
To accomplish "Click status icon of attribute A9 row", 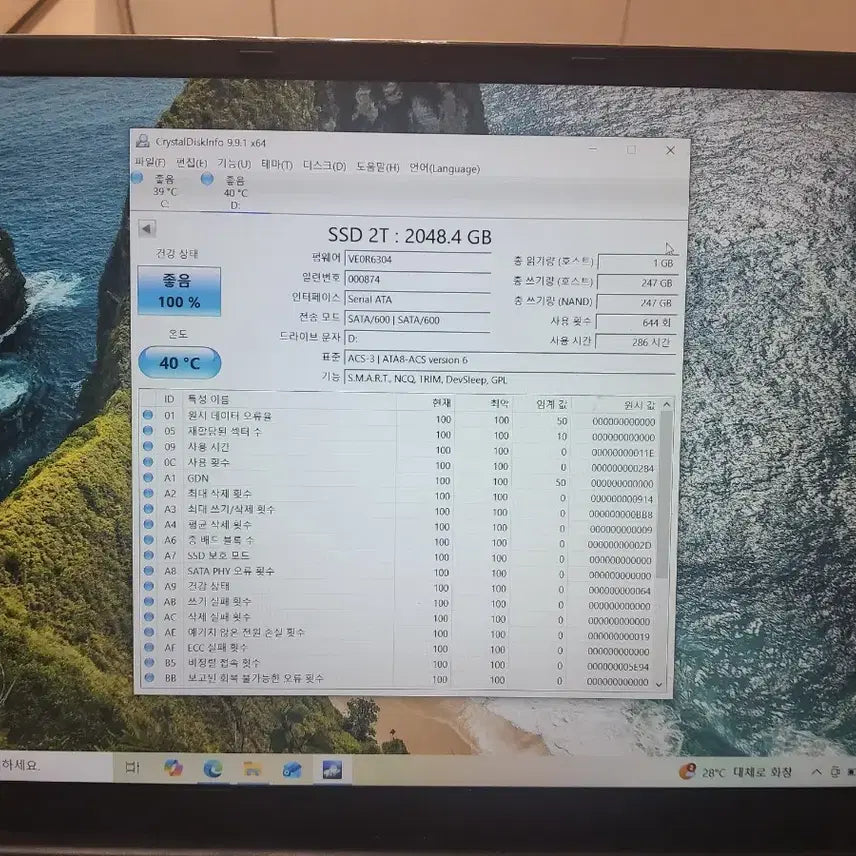I will click(148, 585).
